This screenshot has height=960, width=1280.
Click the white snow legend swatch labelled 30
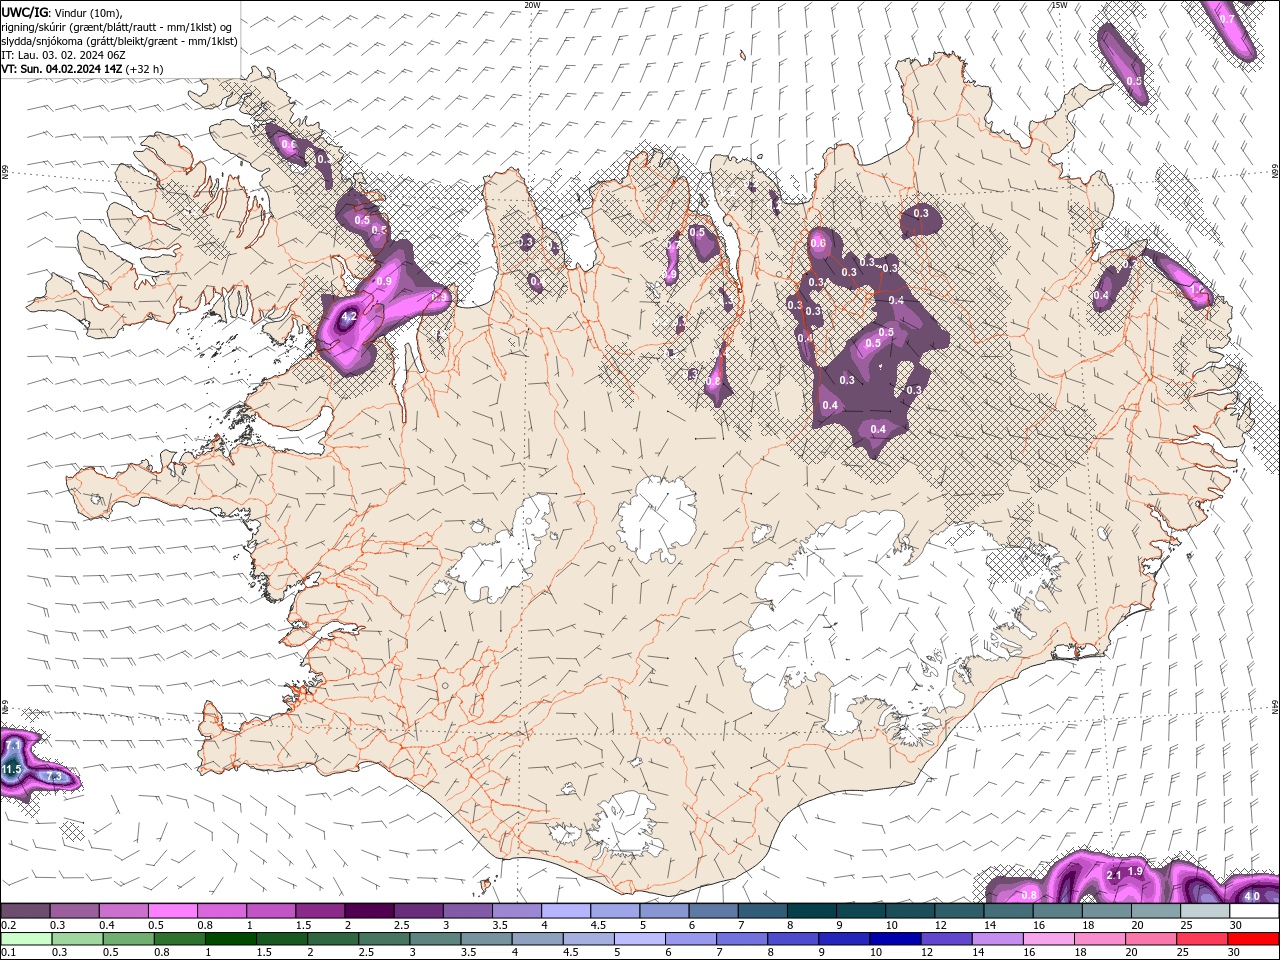pyautogui.click(x=1254, y=911)
